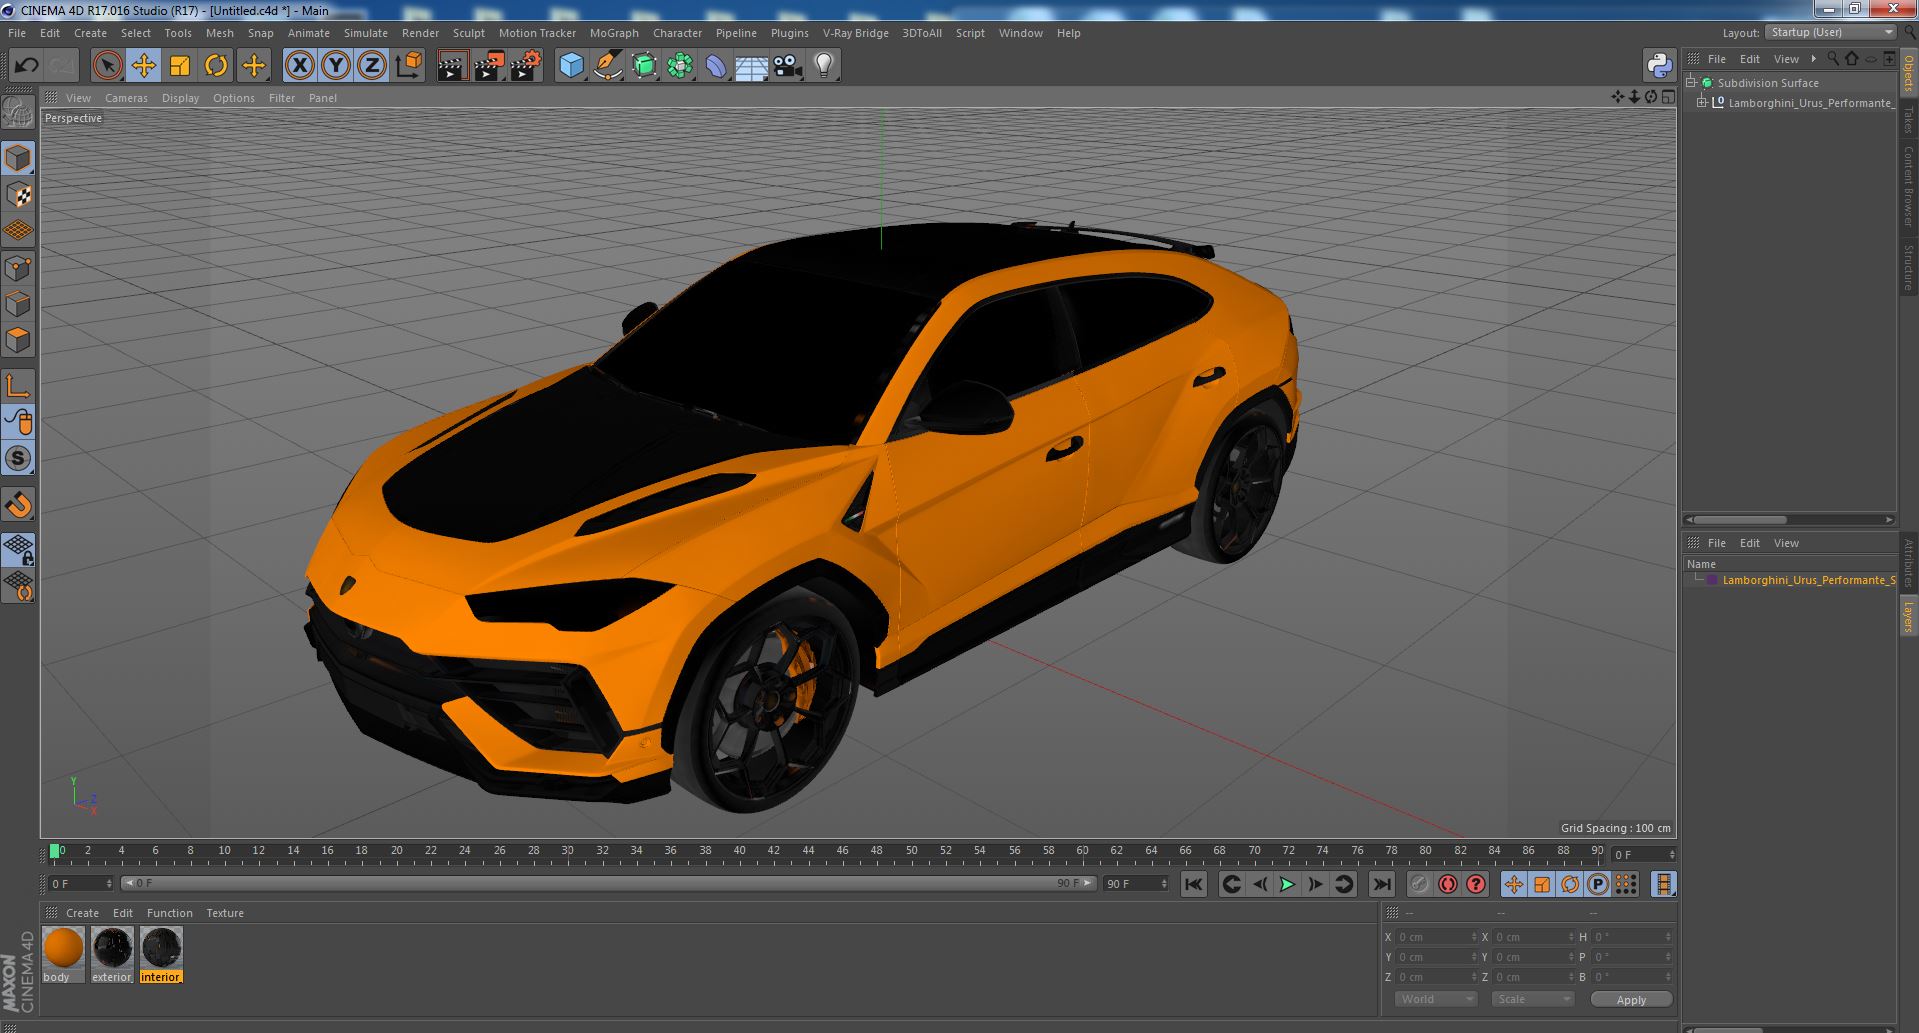
Task: Activate the Move tool in top toolbar
Action: (x=143, y=66)
